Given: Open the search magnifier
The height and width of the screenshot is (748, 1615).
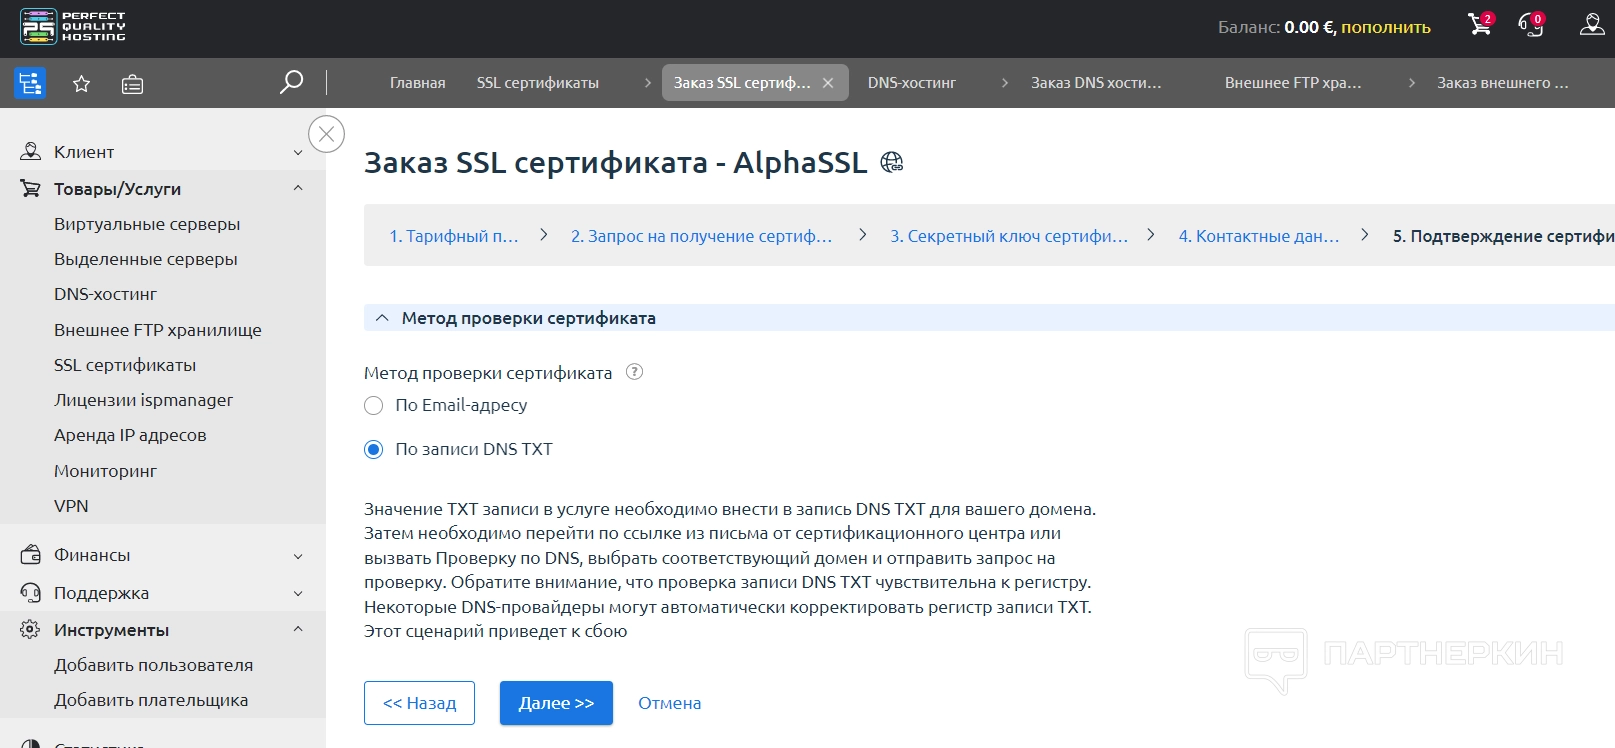Looking at the screenshot, I should coord(291,82).
